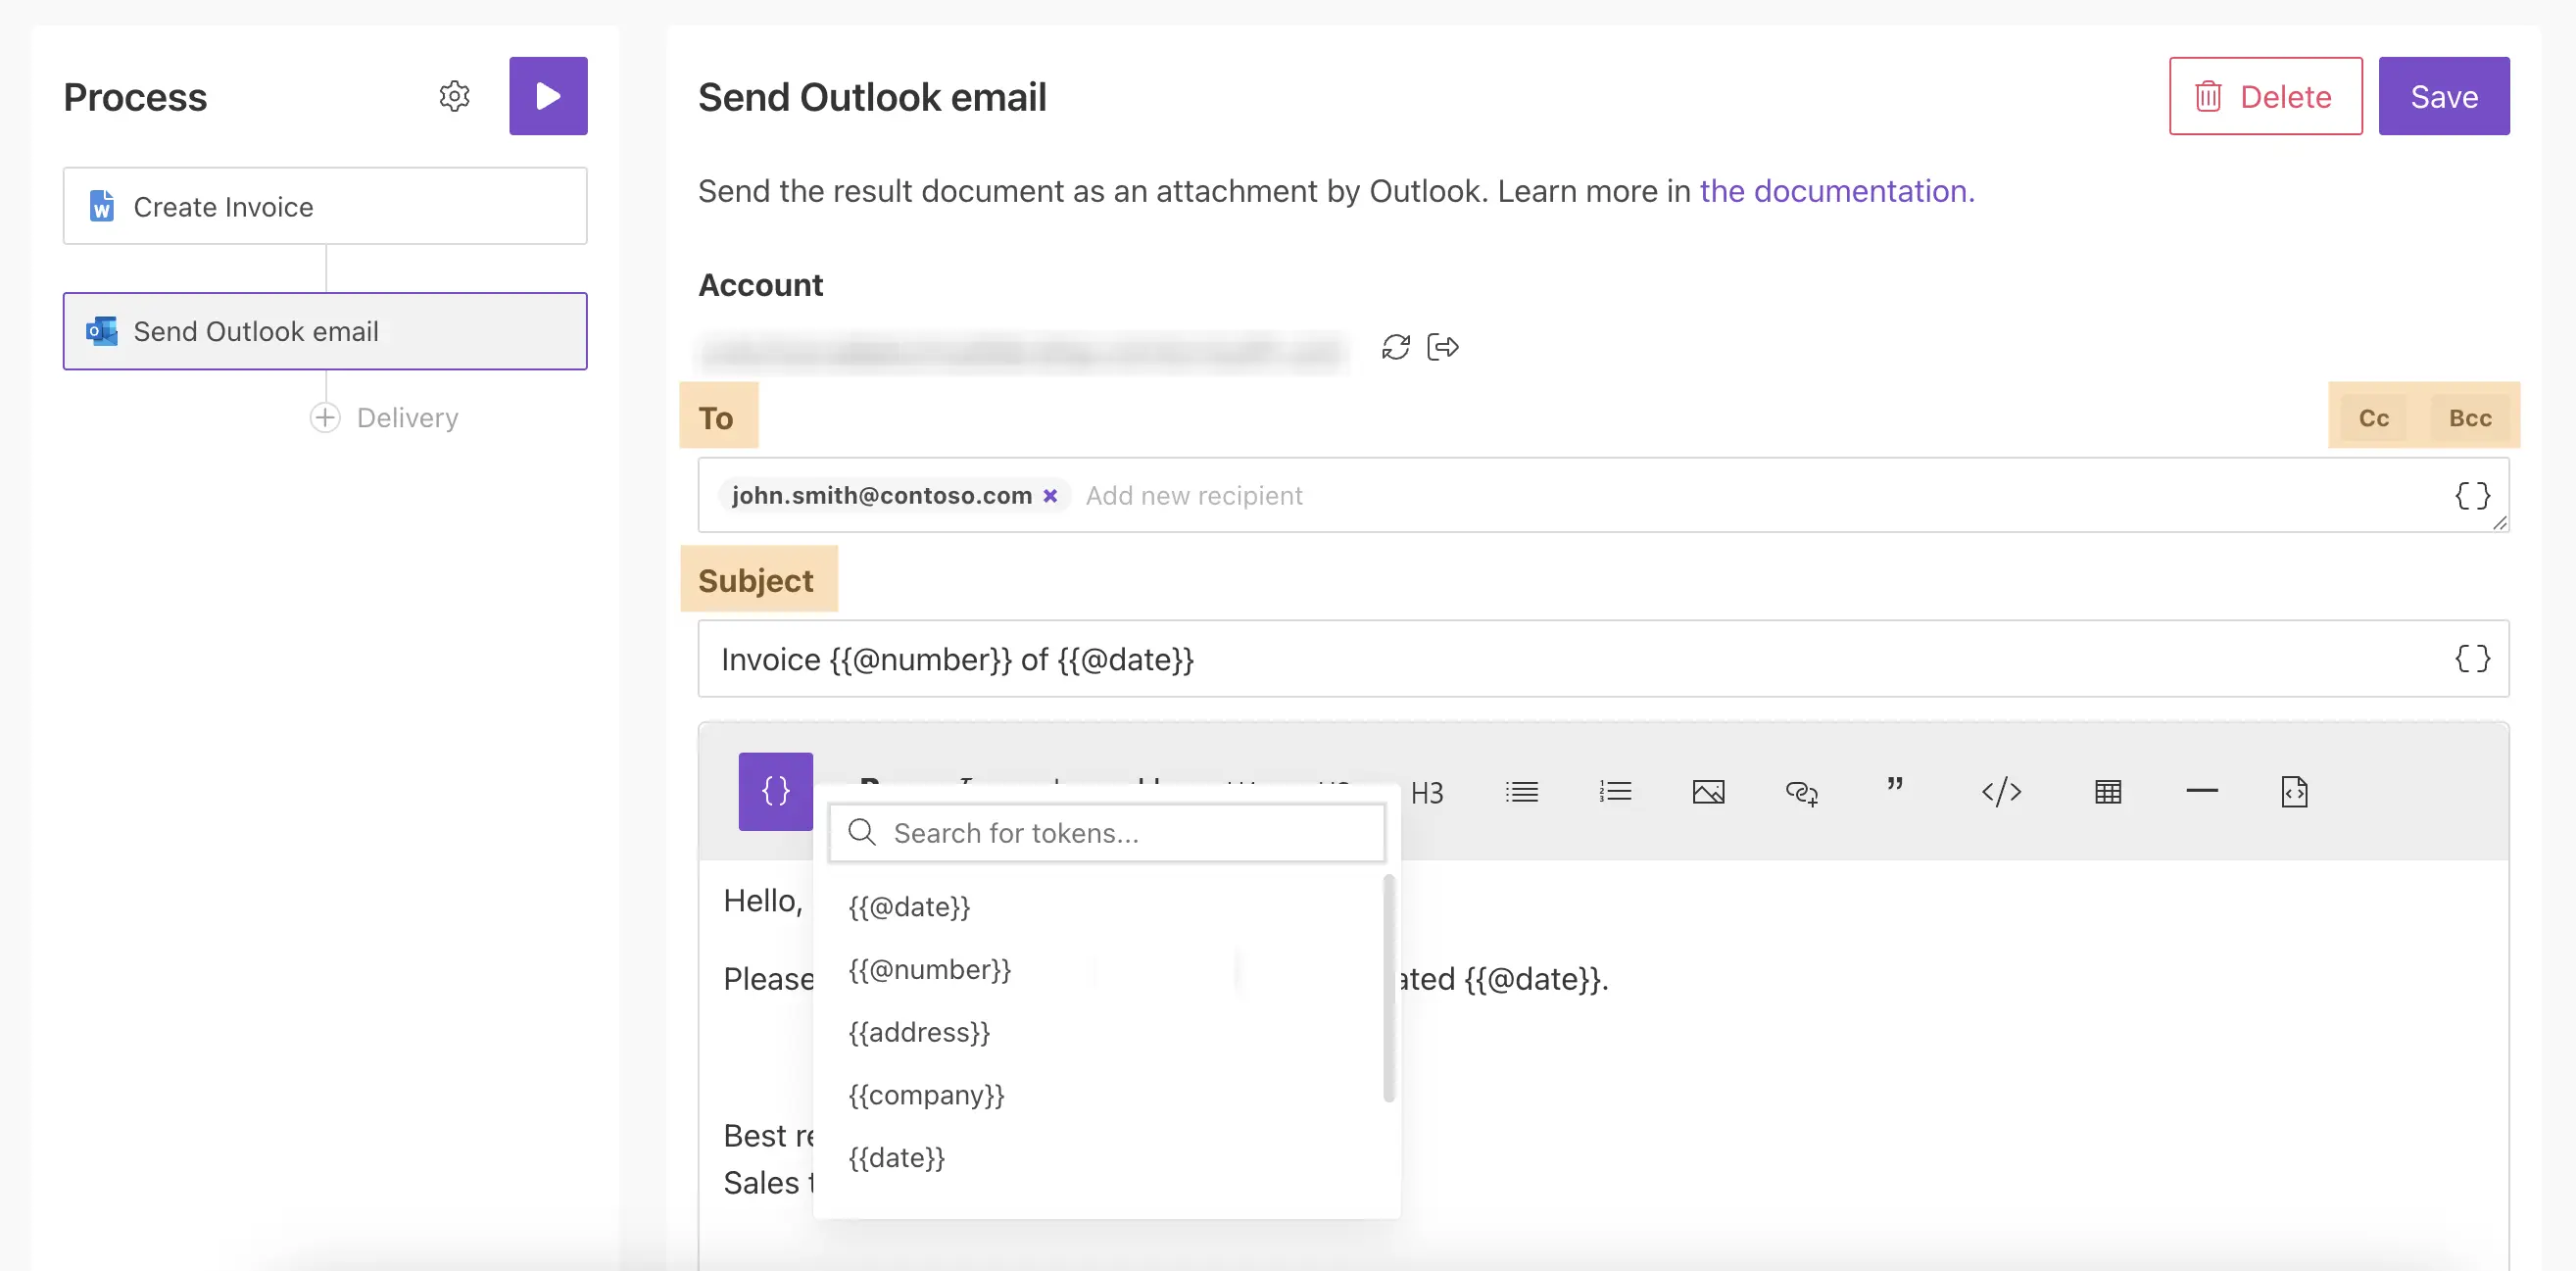
Task: Refresh the connected Outlook account
Action: click(x=1395, y=348)
